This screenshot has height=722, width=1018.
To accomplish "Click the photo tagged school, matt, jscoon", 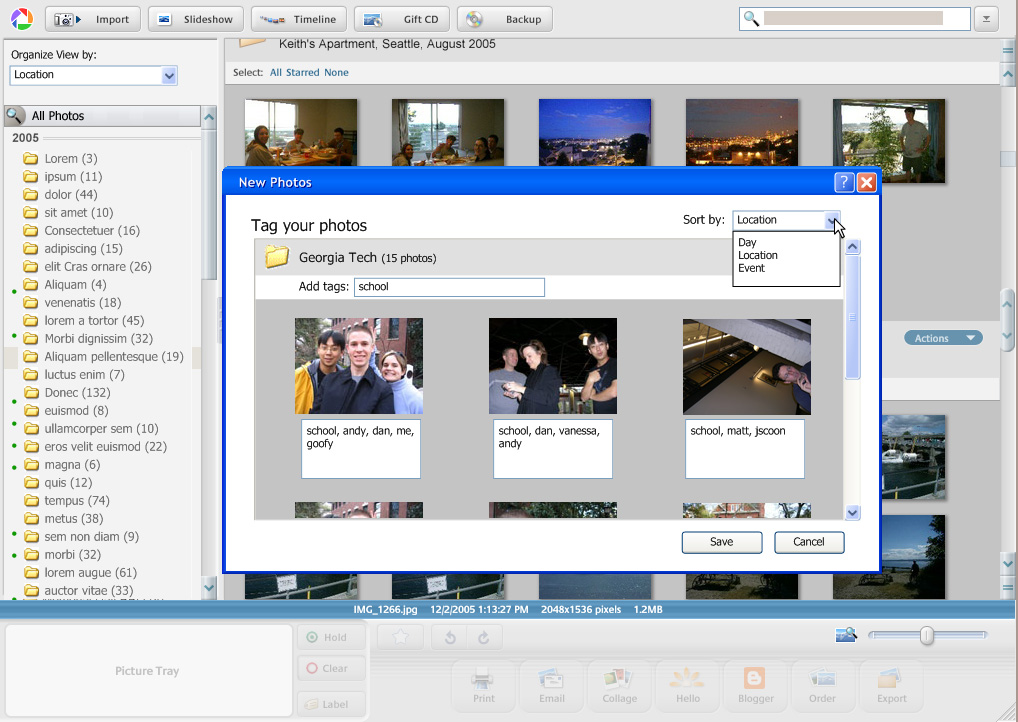I will click(x=746, y=366).
